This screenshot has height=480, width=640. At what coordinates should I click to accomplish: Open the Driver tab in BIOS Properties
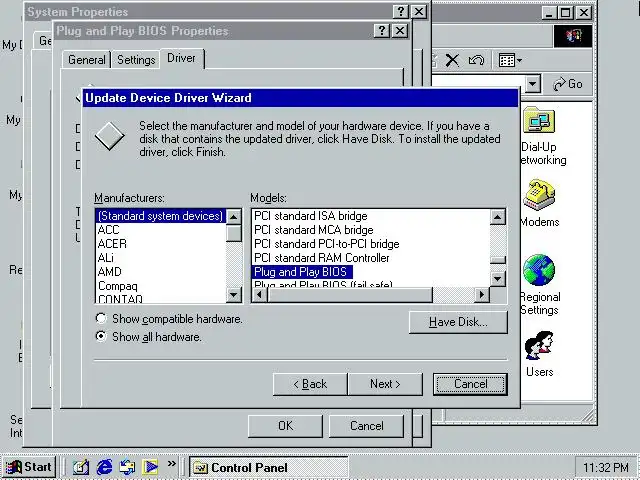click(x=182, y=58)
